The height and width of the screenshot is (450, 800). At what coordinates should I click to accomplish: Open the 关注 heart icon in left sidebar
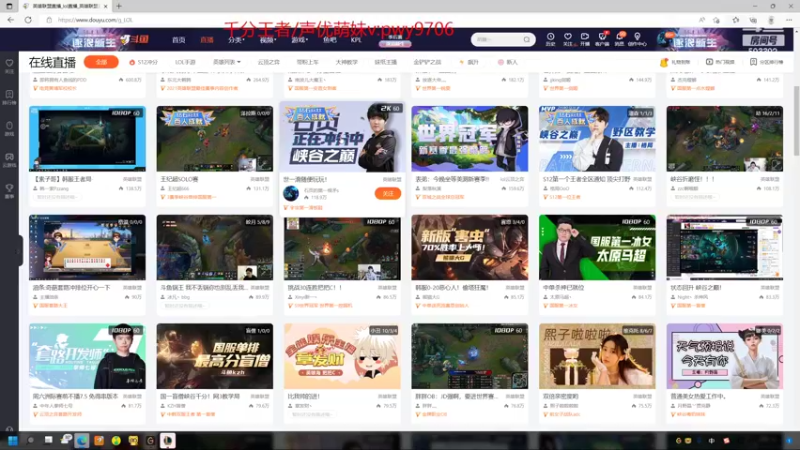point(9,64)
